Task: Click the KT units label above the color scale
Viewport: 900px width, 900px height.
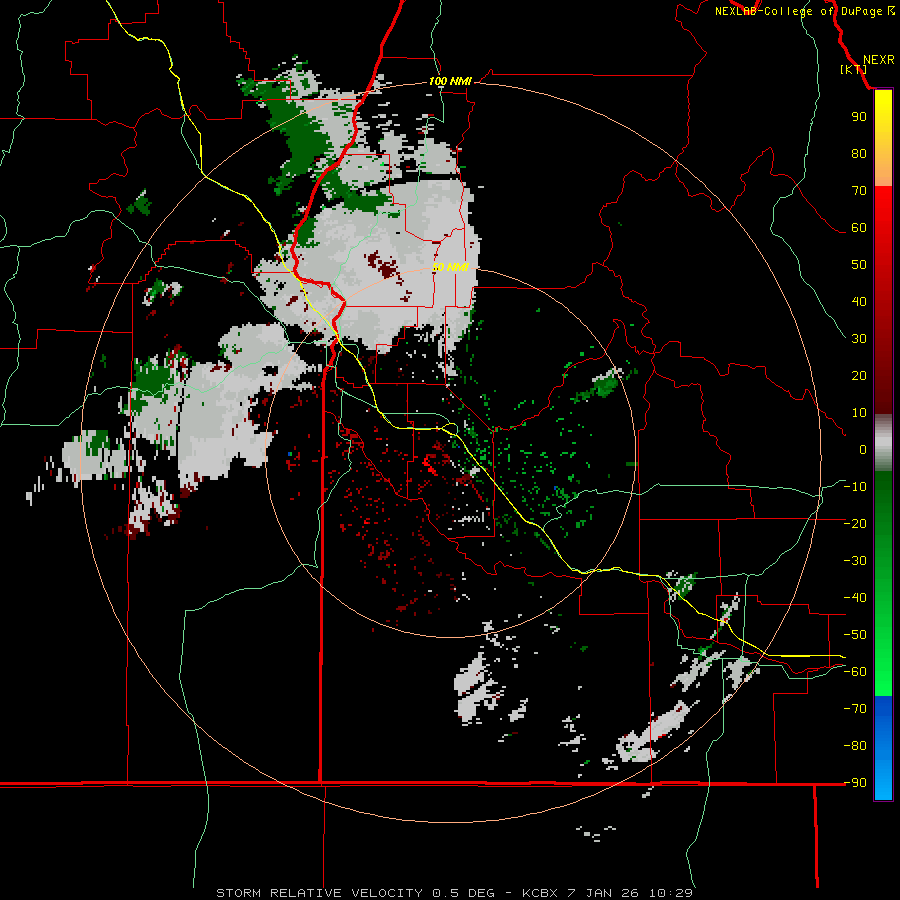Action: 854,69
